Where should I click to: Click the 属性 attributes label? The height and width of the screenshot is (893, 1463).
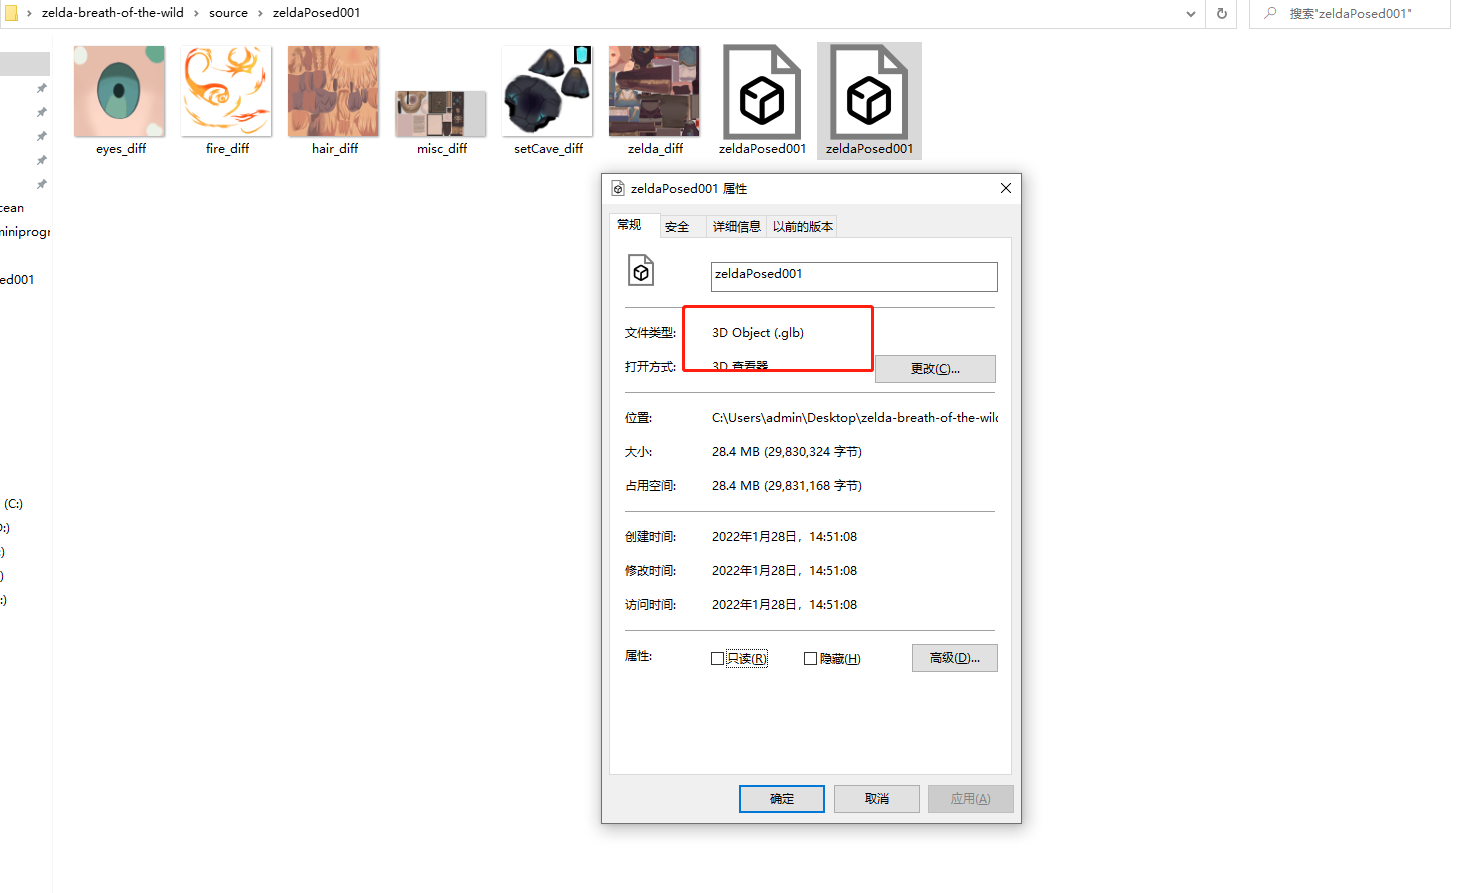[x=638, y=656]
